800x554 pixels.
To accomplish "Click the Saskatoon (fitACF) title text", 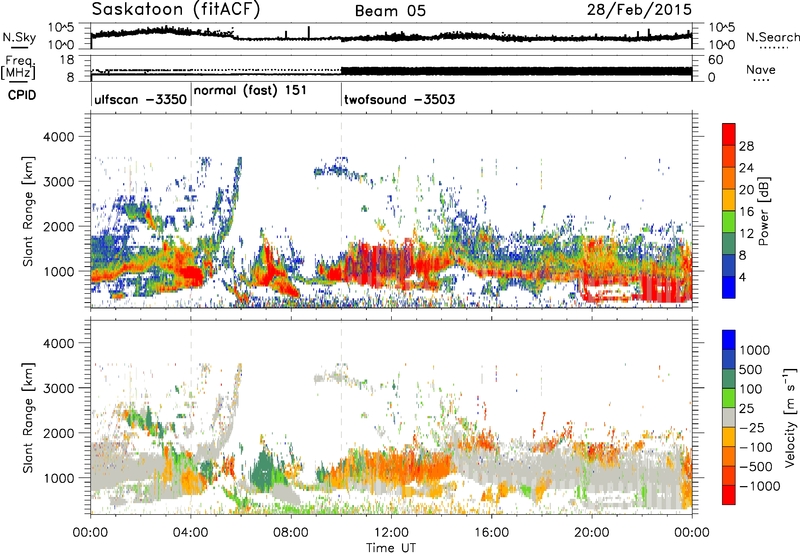I will pos(175,10).
